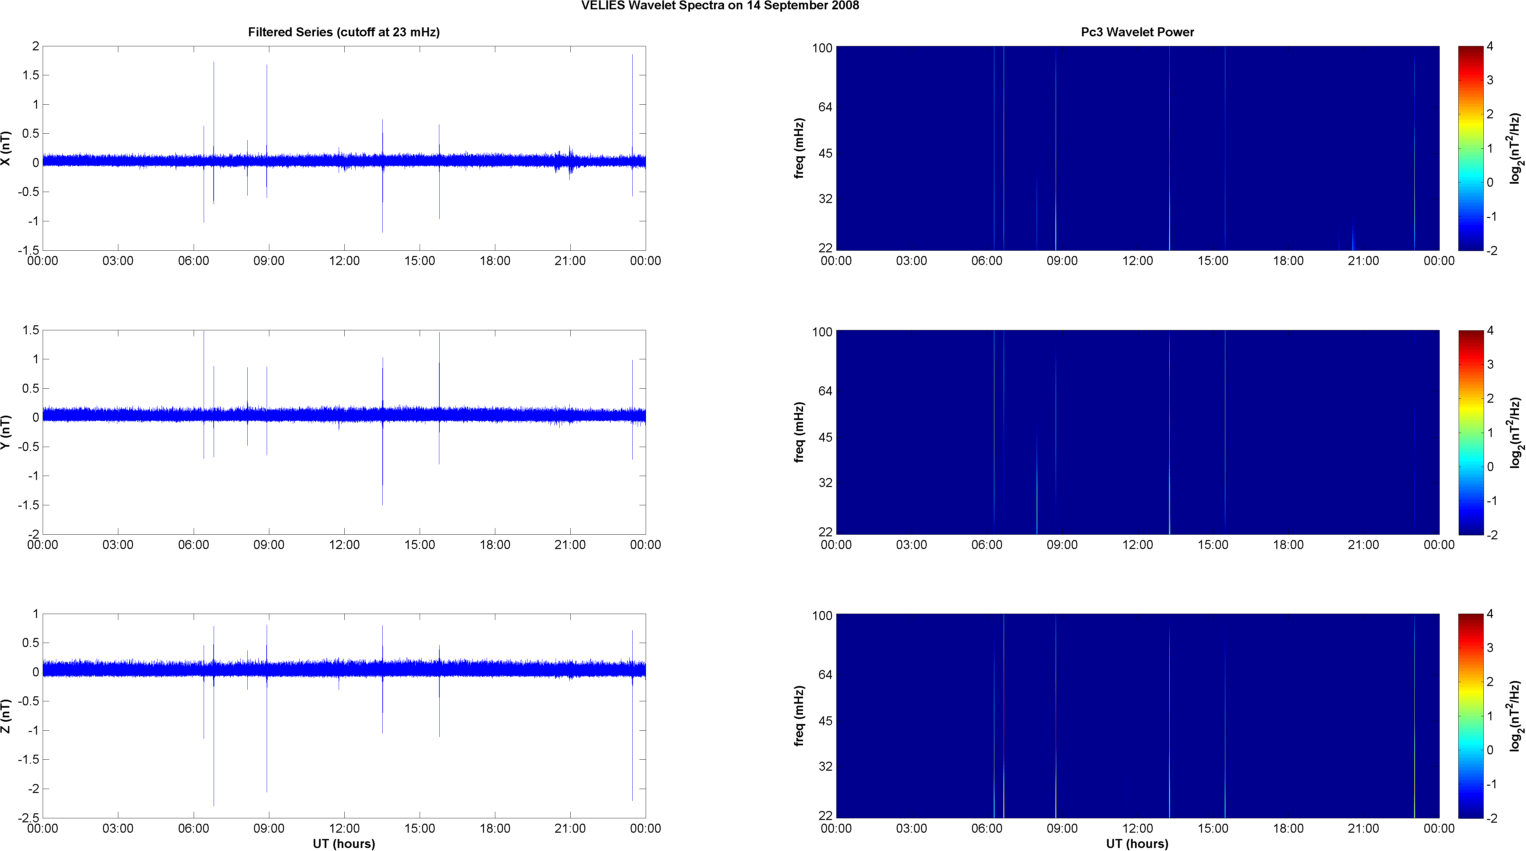
Task: Click the "Z (nT)" axis label
Action: pyautogui.click(x=6, y=716)
